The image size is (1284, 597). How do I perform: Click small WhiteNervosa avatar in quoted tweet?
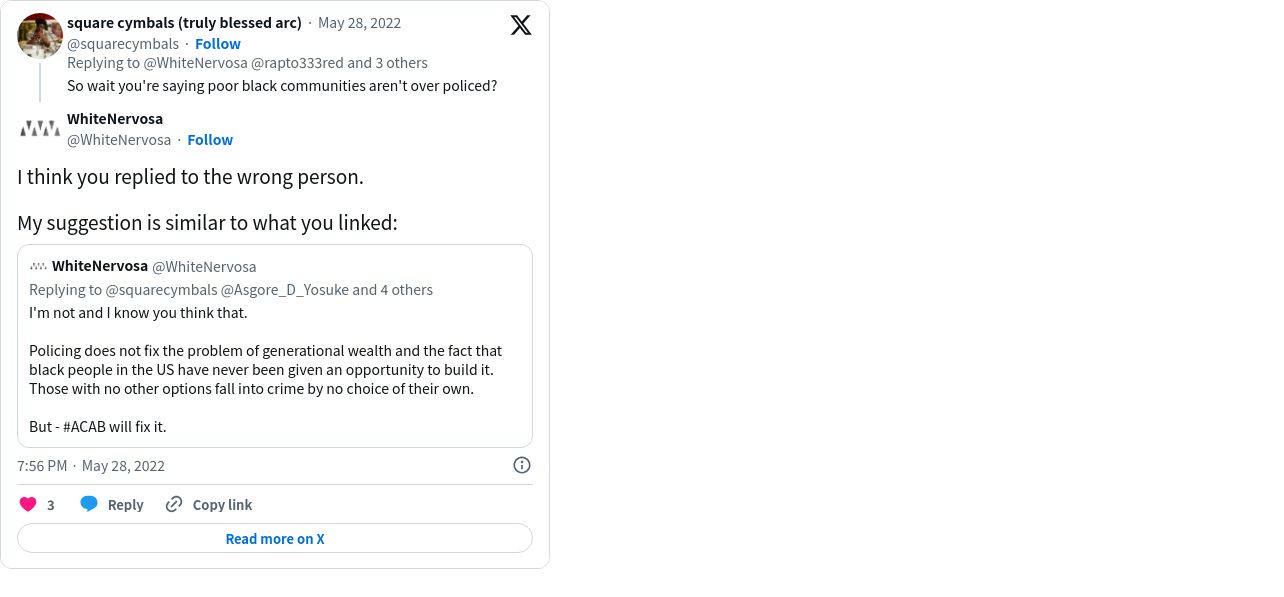click(38, 266)
